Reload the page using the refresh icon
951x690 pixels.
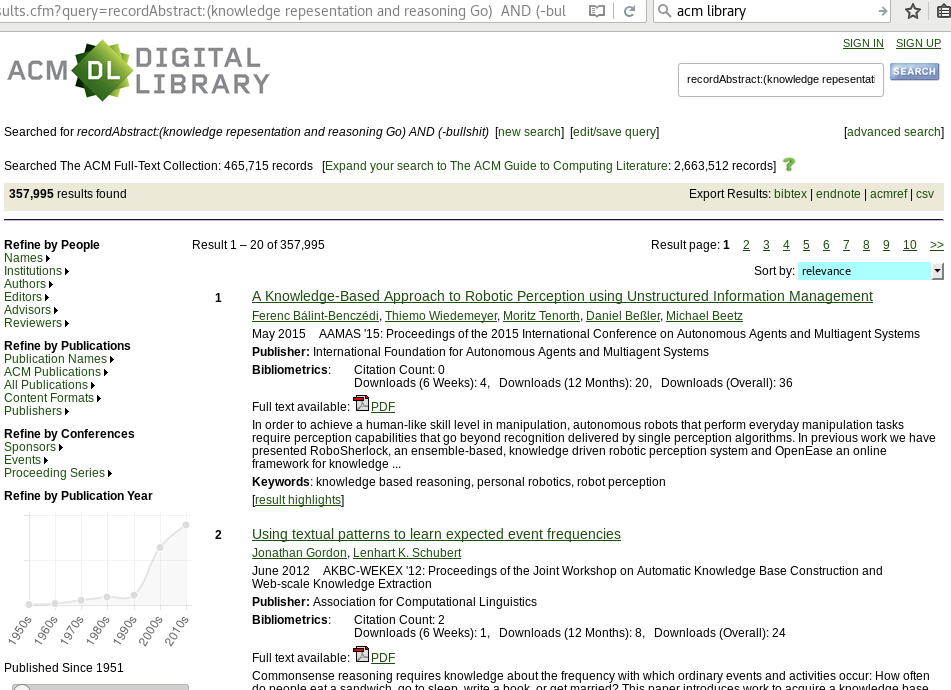point(629,11)
